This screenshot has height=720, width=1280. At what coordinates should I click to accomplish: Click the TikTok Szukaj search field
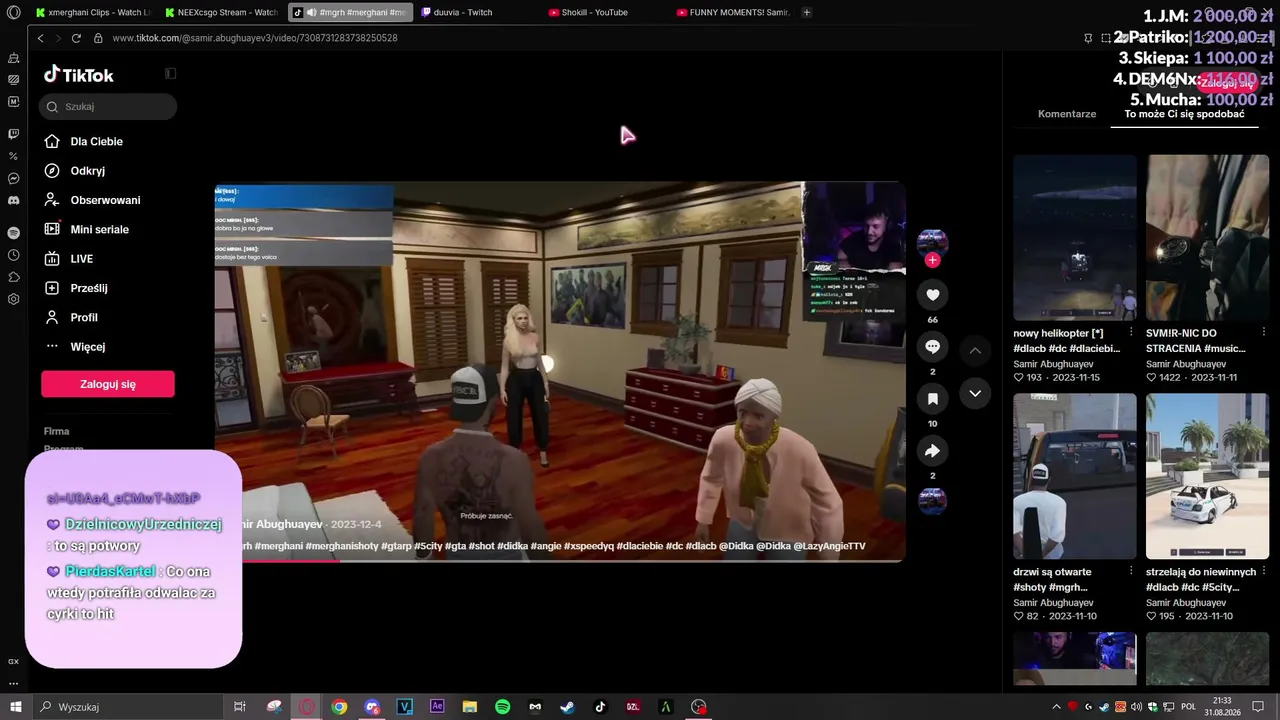coord(108,107)
